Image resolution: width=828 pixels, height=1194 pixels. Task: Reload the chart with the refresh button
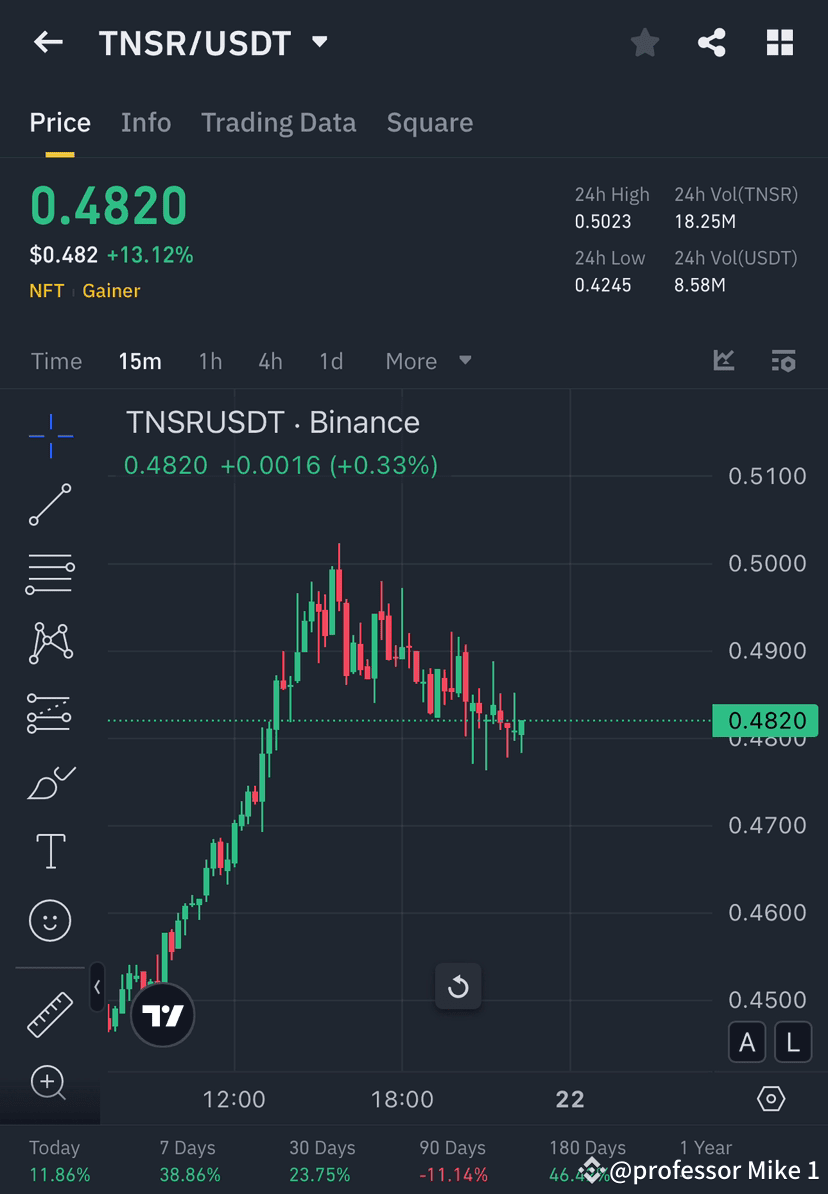[x=458, y=986]
